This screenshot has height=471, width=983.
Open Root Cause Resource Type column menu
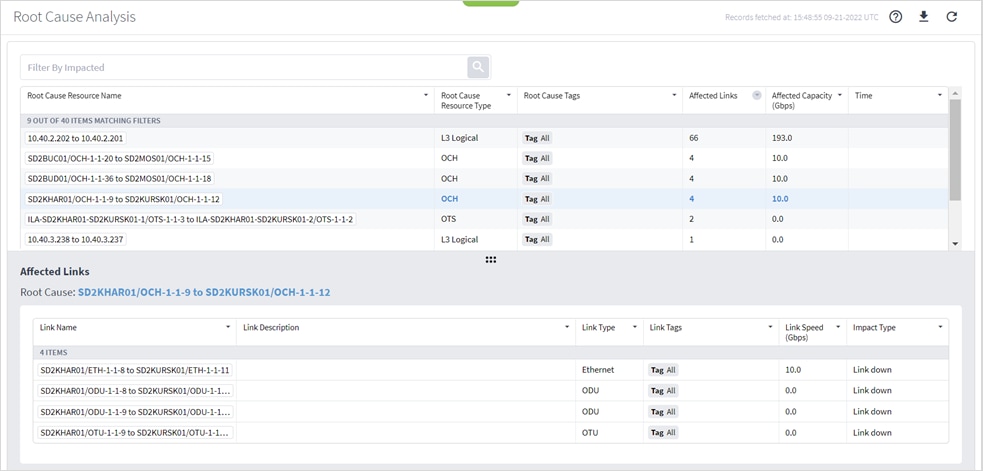(x=509, y=95)
